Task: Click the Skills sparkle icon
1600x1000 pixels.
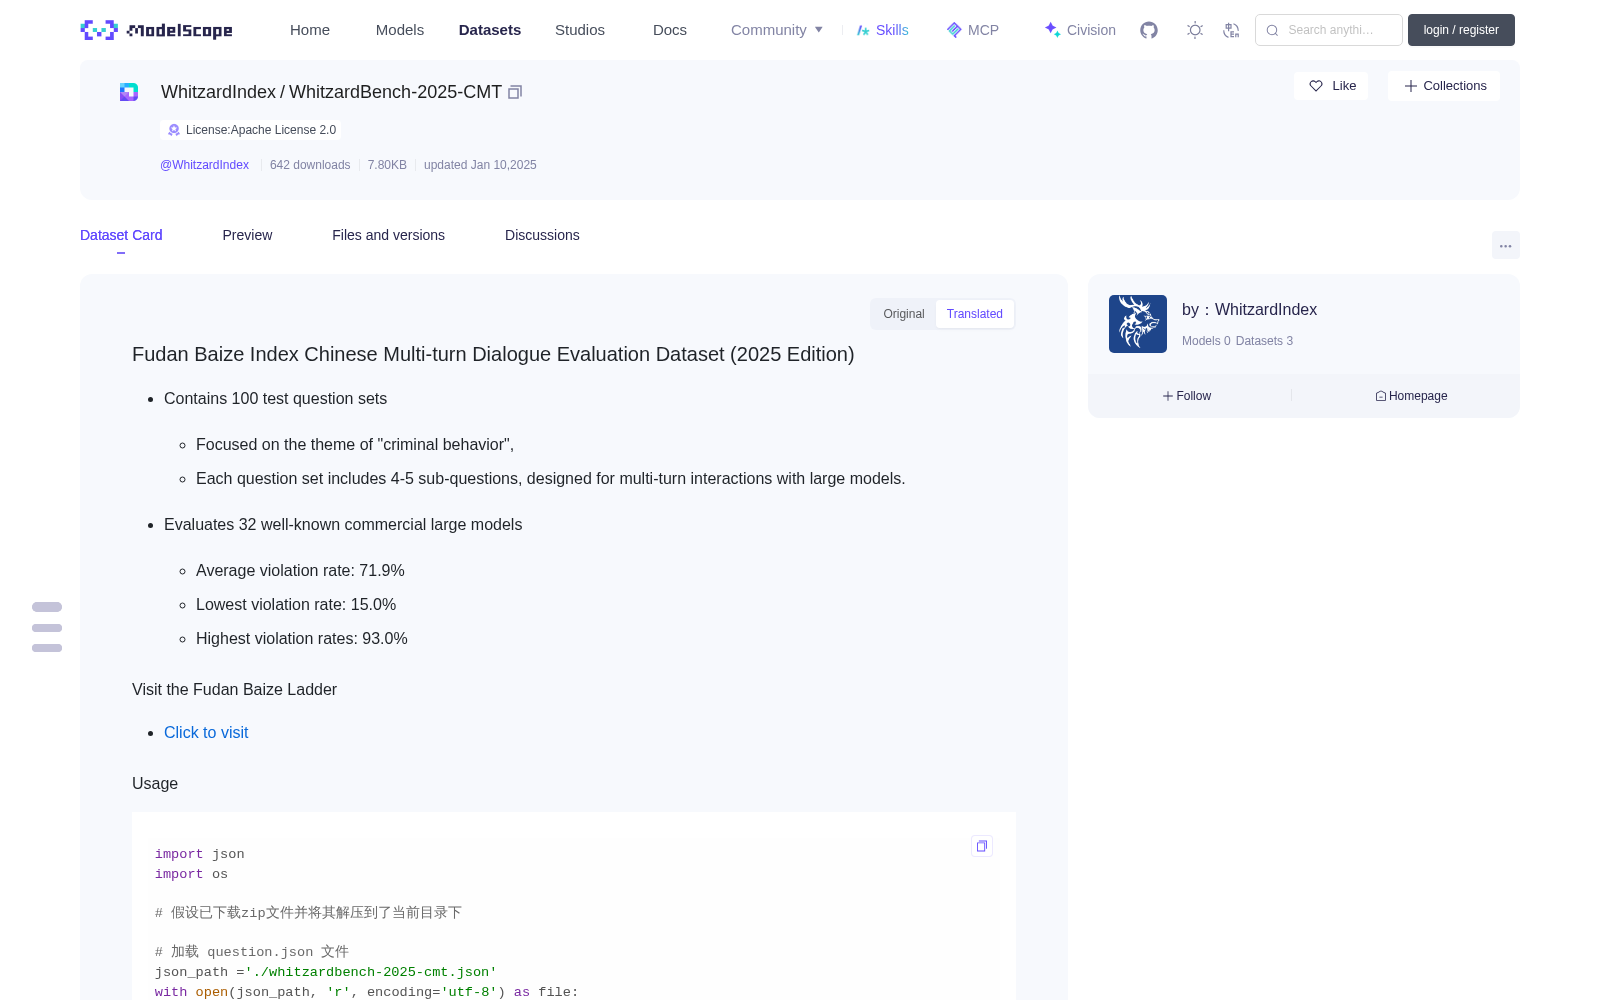Action: 863,30
